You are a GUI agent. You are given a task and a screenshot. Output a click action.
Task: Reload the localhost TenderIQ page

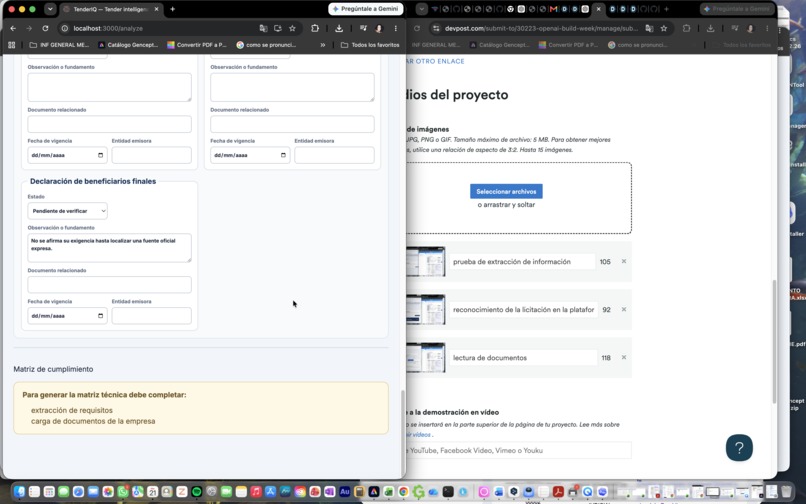(x=45, y=28)
